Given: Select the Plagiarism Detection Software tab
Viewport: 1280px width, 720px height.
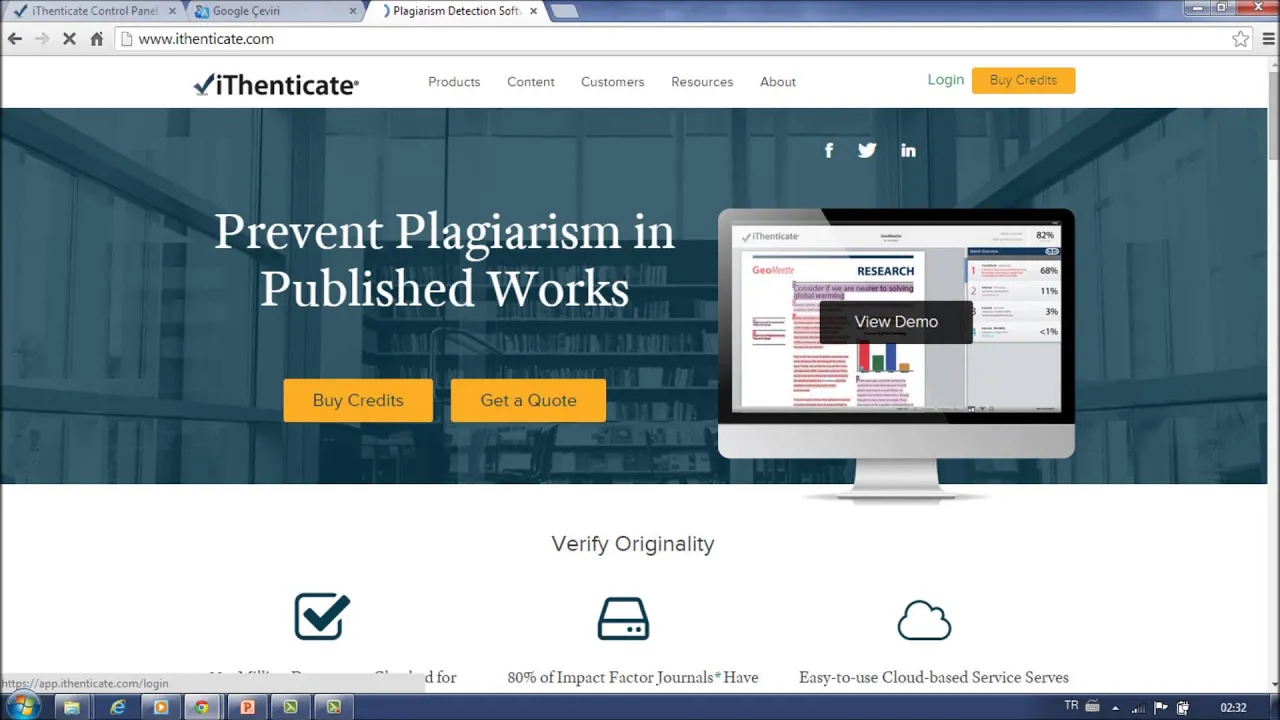Looking at the screenshot, I should click(x=455, y=11).
